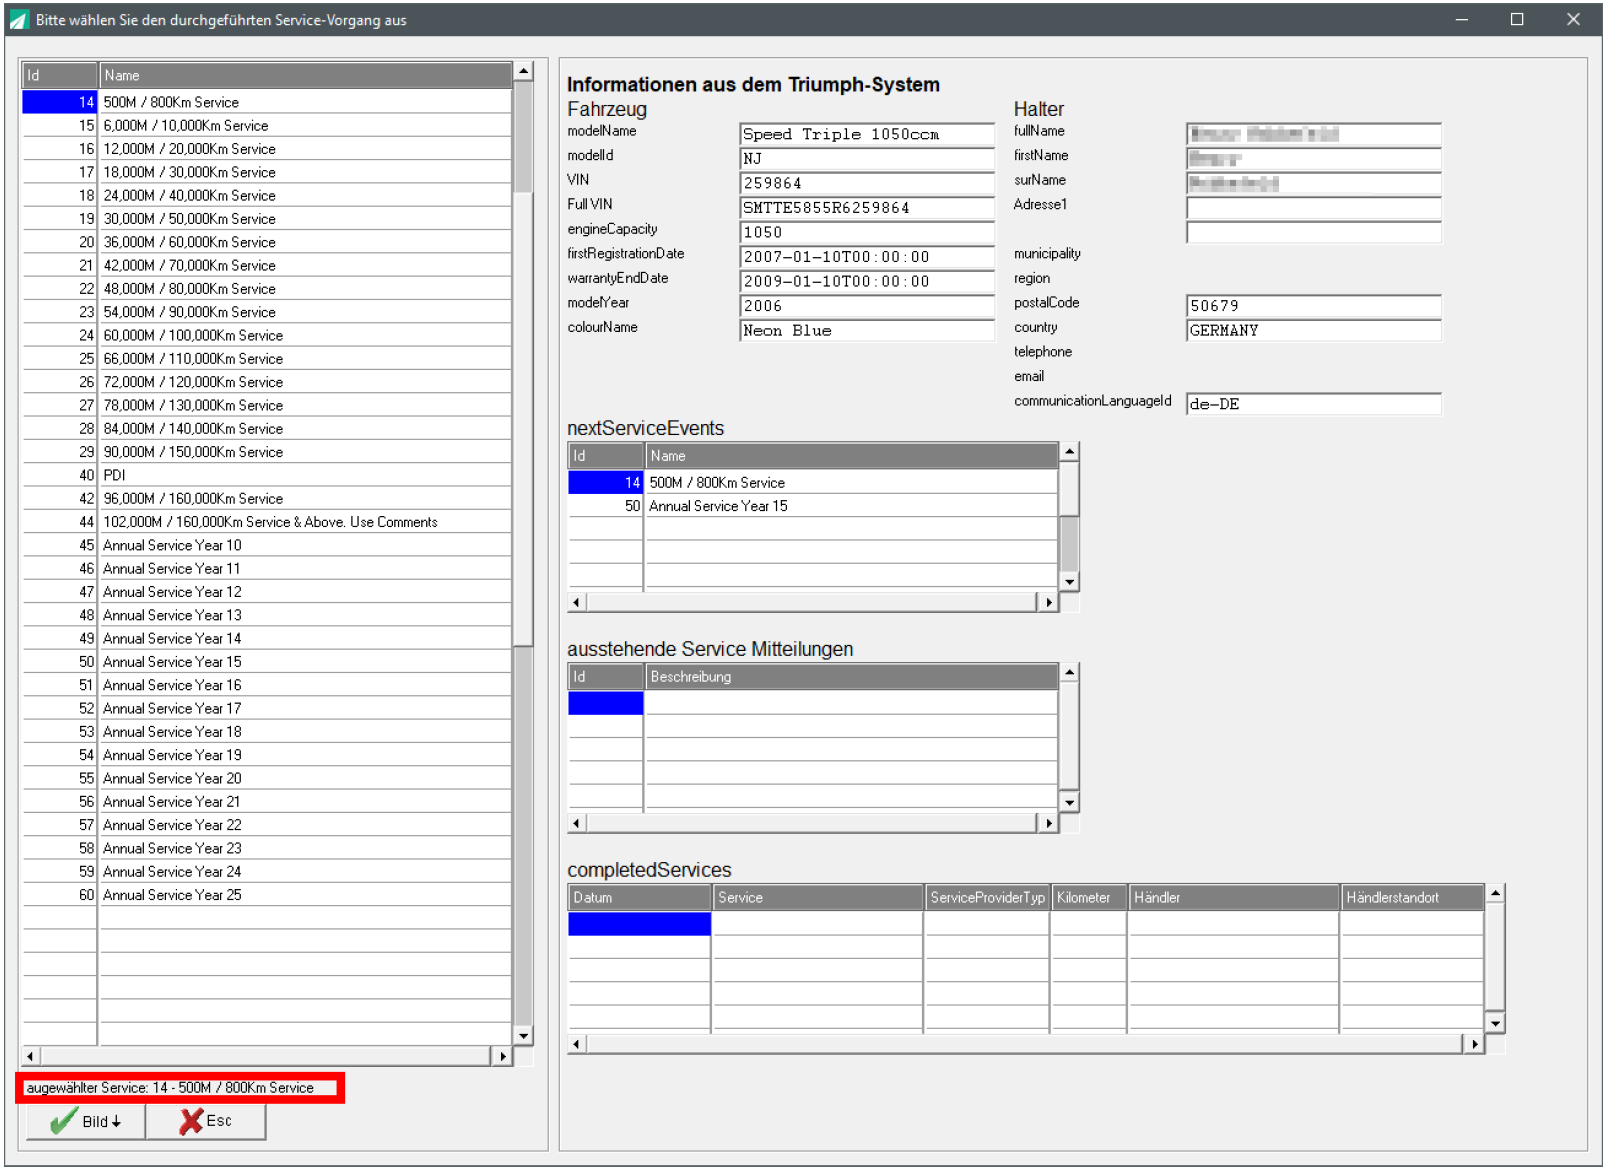Viewport: 1609px width, 1172px height.
Task: Select '102,000M / 160,000Km Service & Above' row
Action: [266, 522]
